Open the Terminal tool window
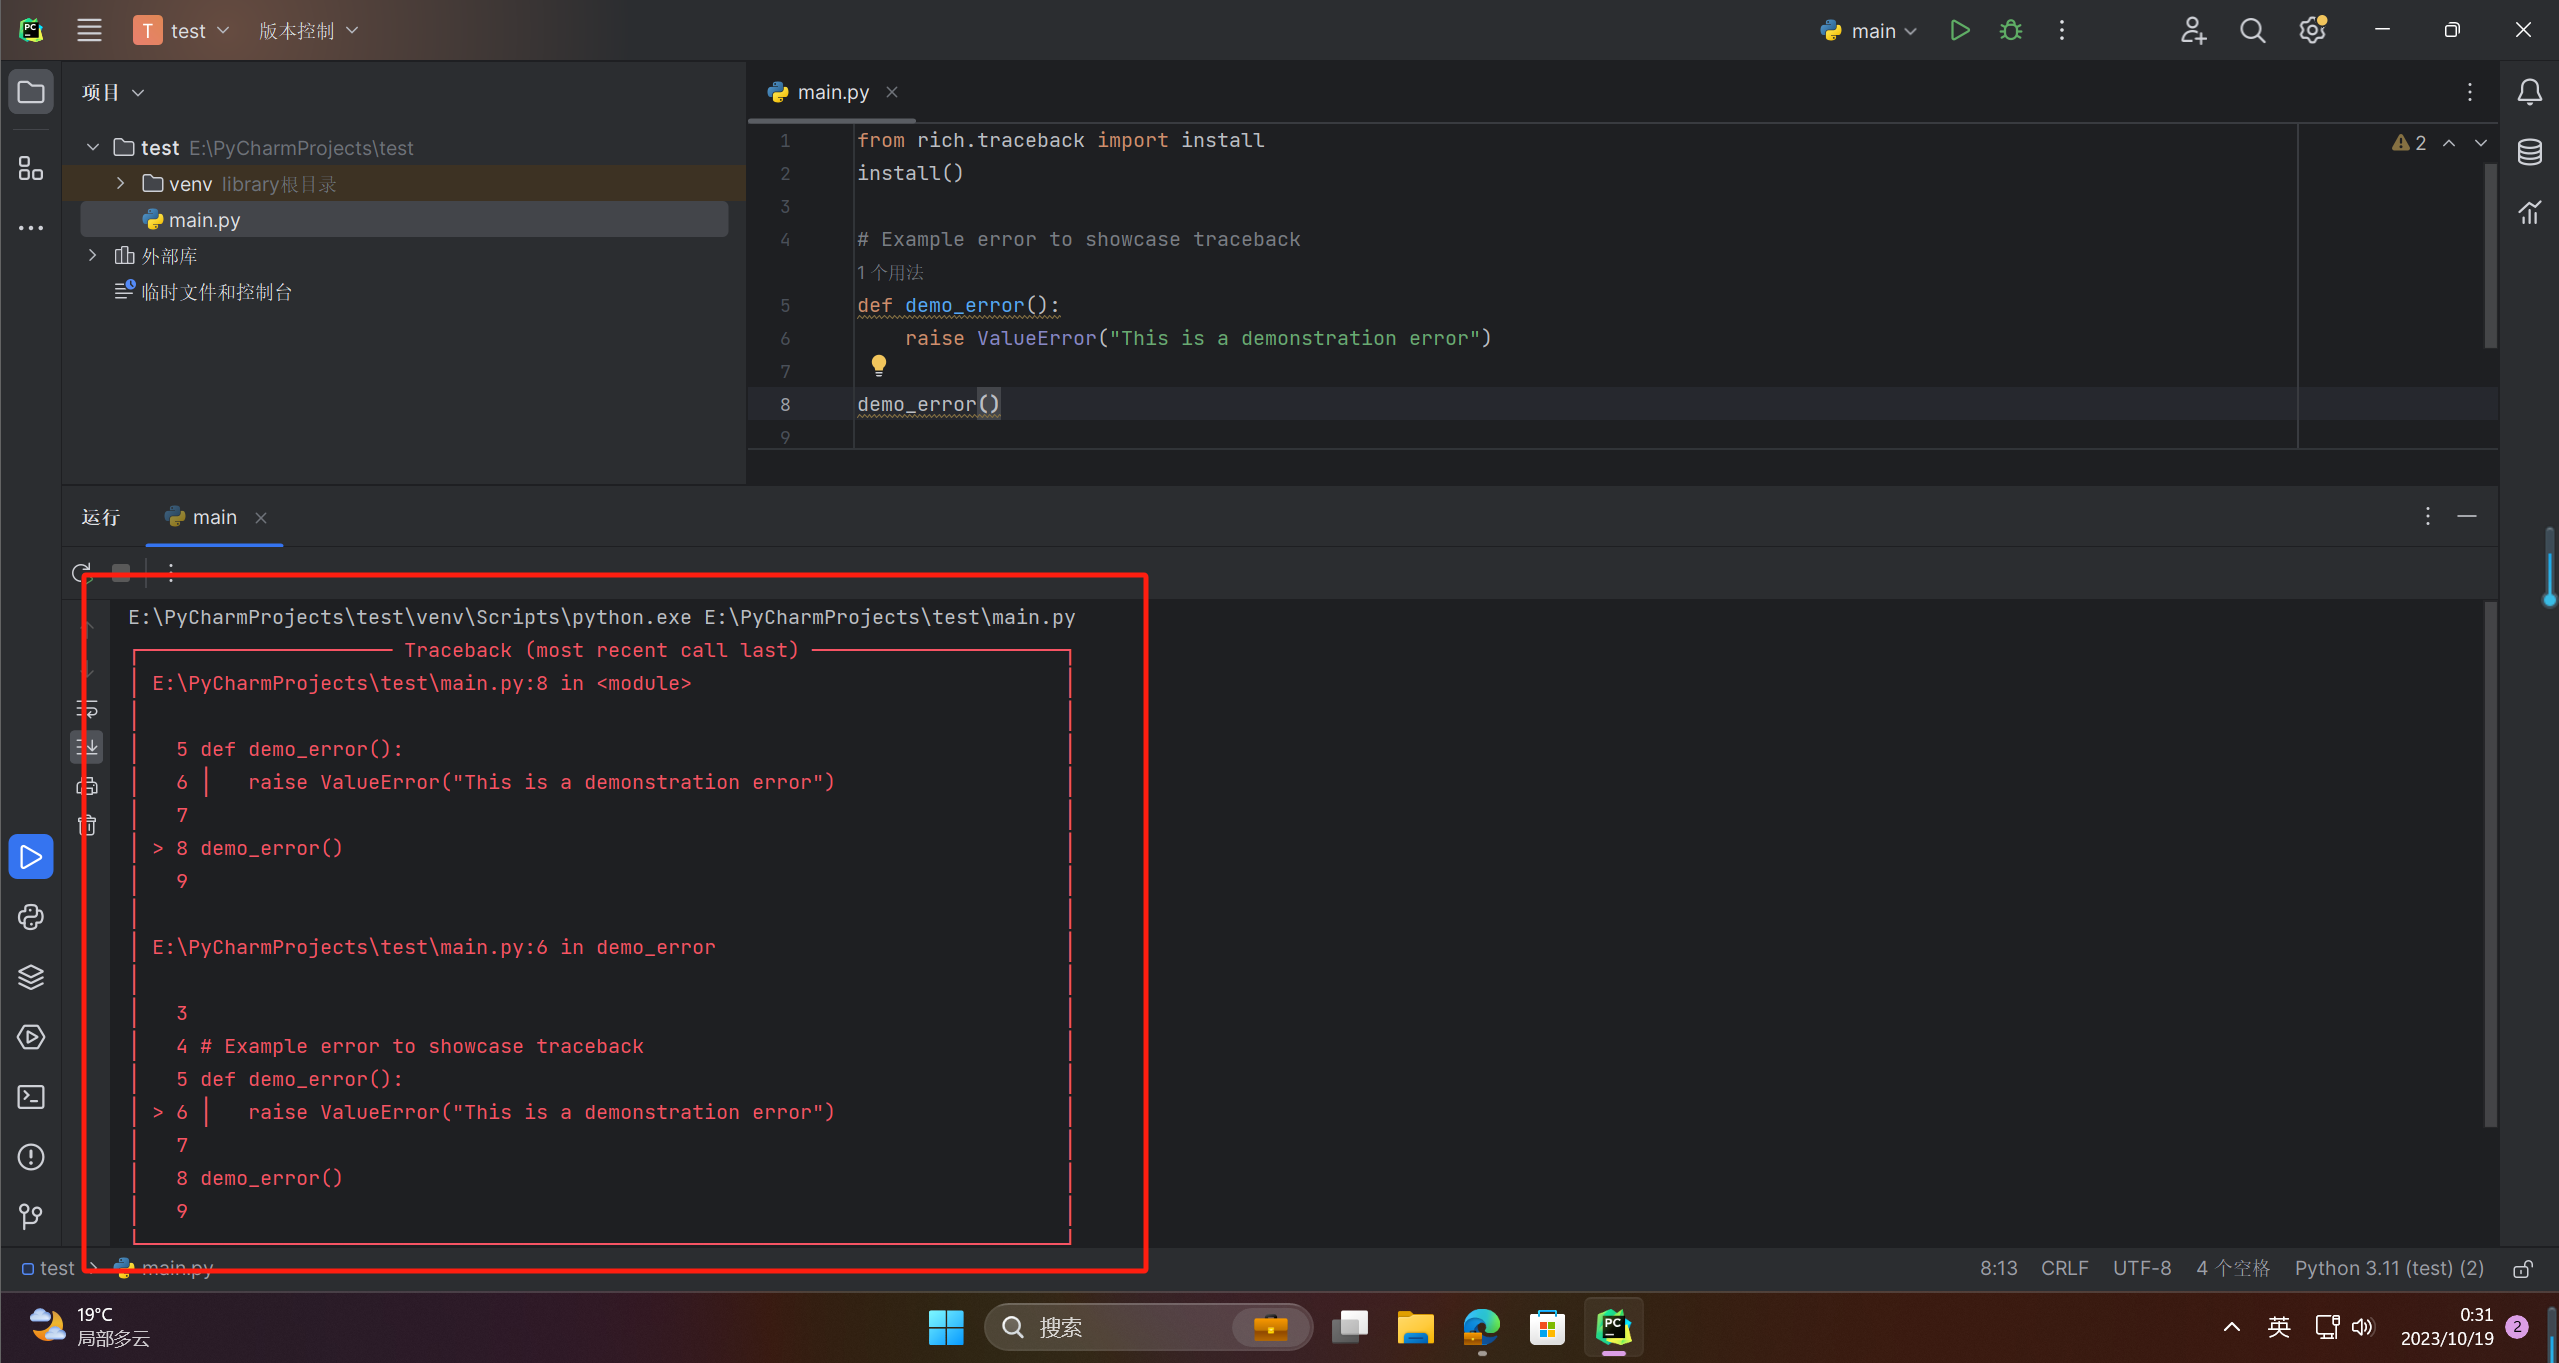The height and width of the screenshot is (1363, 2559). pyautogui.click(x=31, y=1097)
